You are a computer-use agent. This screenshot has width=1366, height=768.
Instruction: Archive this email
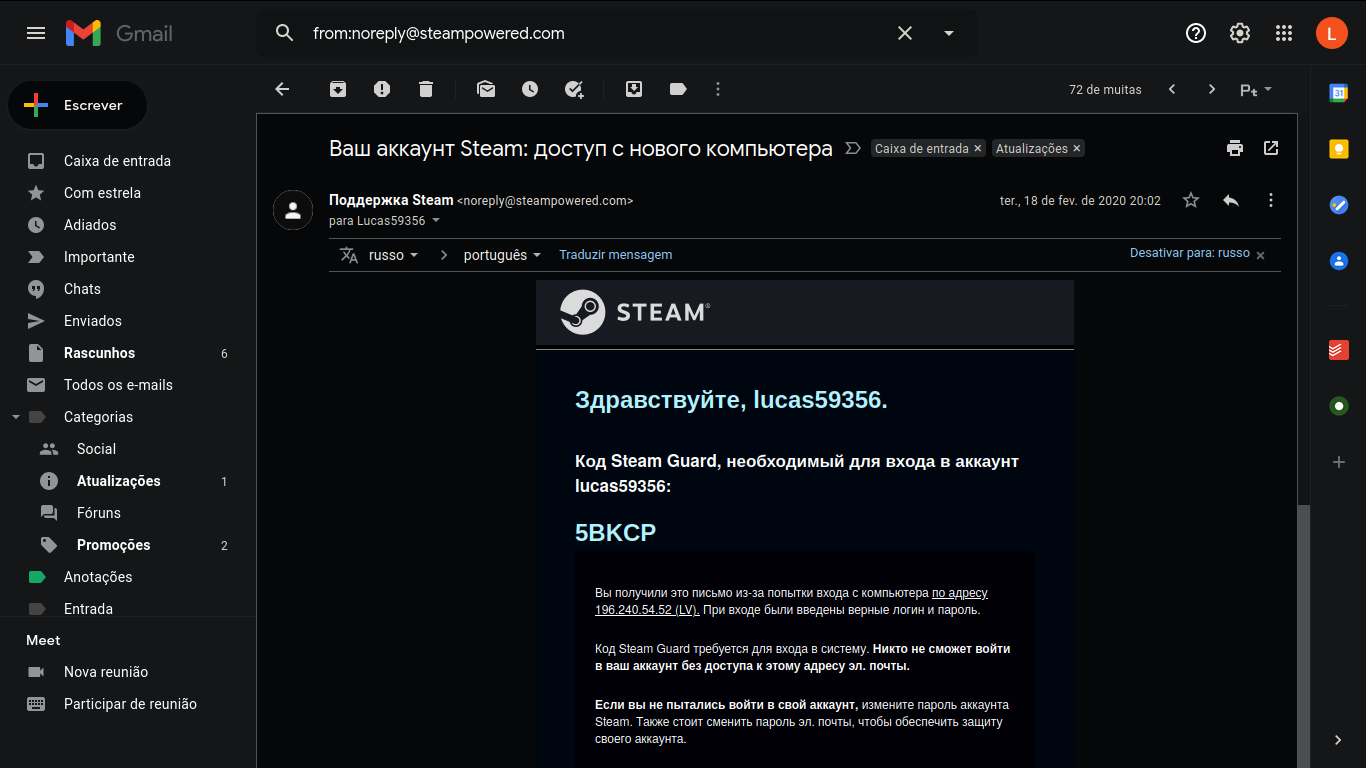(338, 89)
